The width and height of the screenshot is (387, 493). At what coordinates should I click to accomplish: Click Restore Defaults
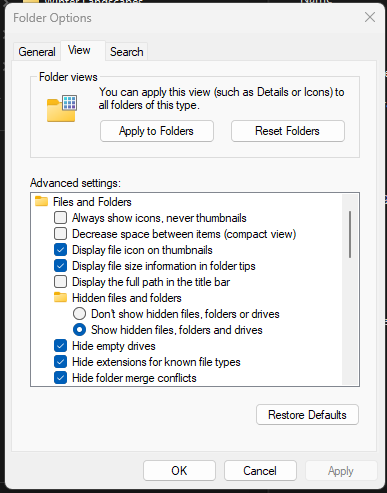(x=307, y=415)
